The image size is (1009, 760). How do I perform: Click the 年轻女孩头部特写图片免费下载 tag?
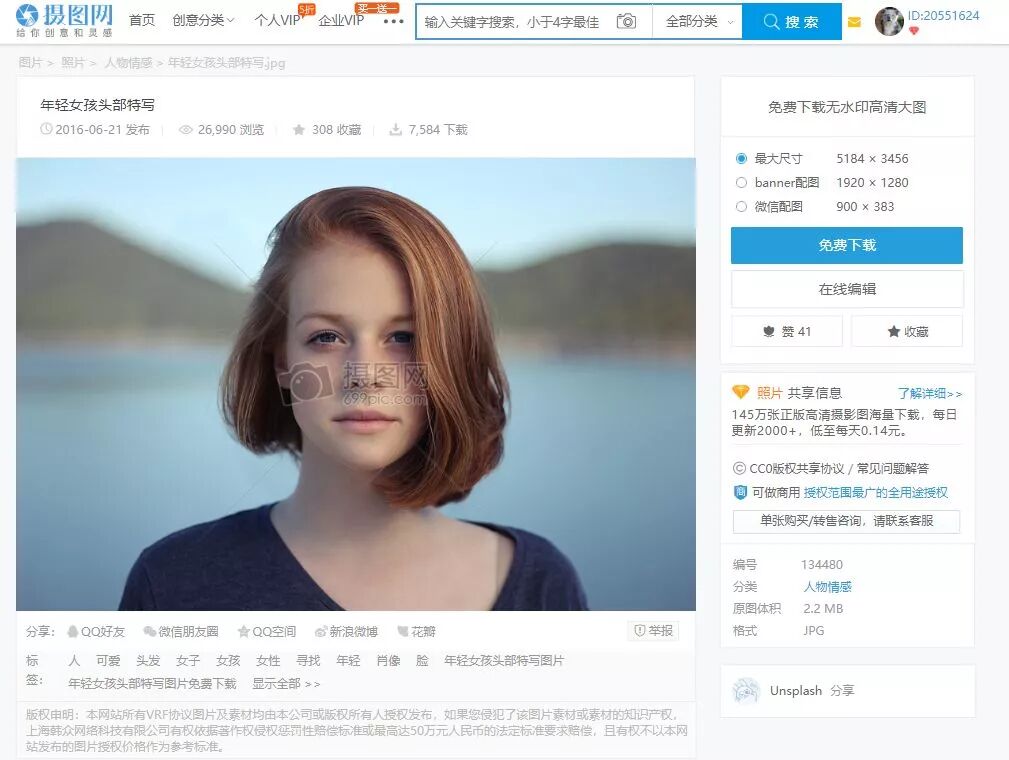click(153, 683)
